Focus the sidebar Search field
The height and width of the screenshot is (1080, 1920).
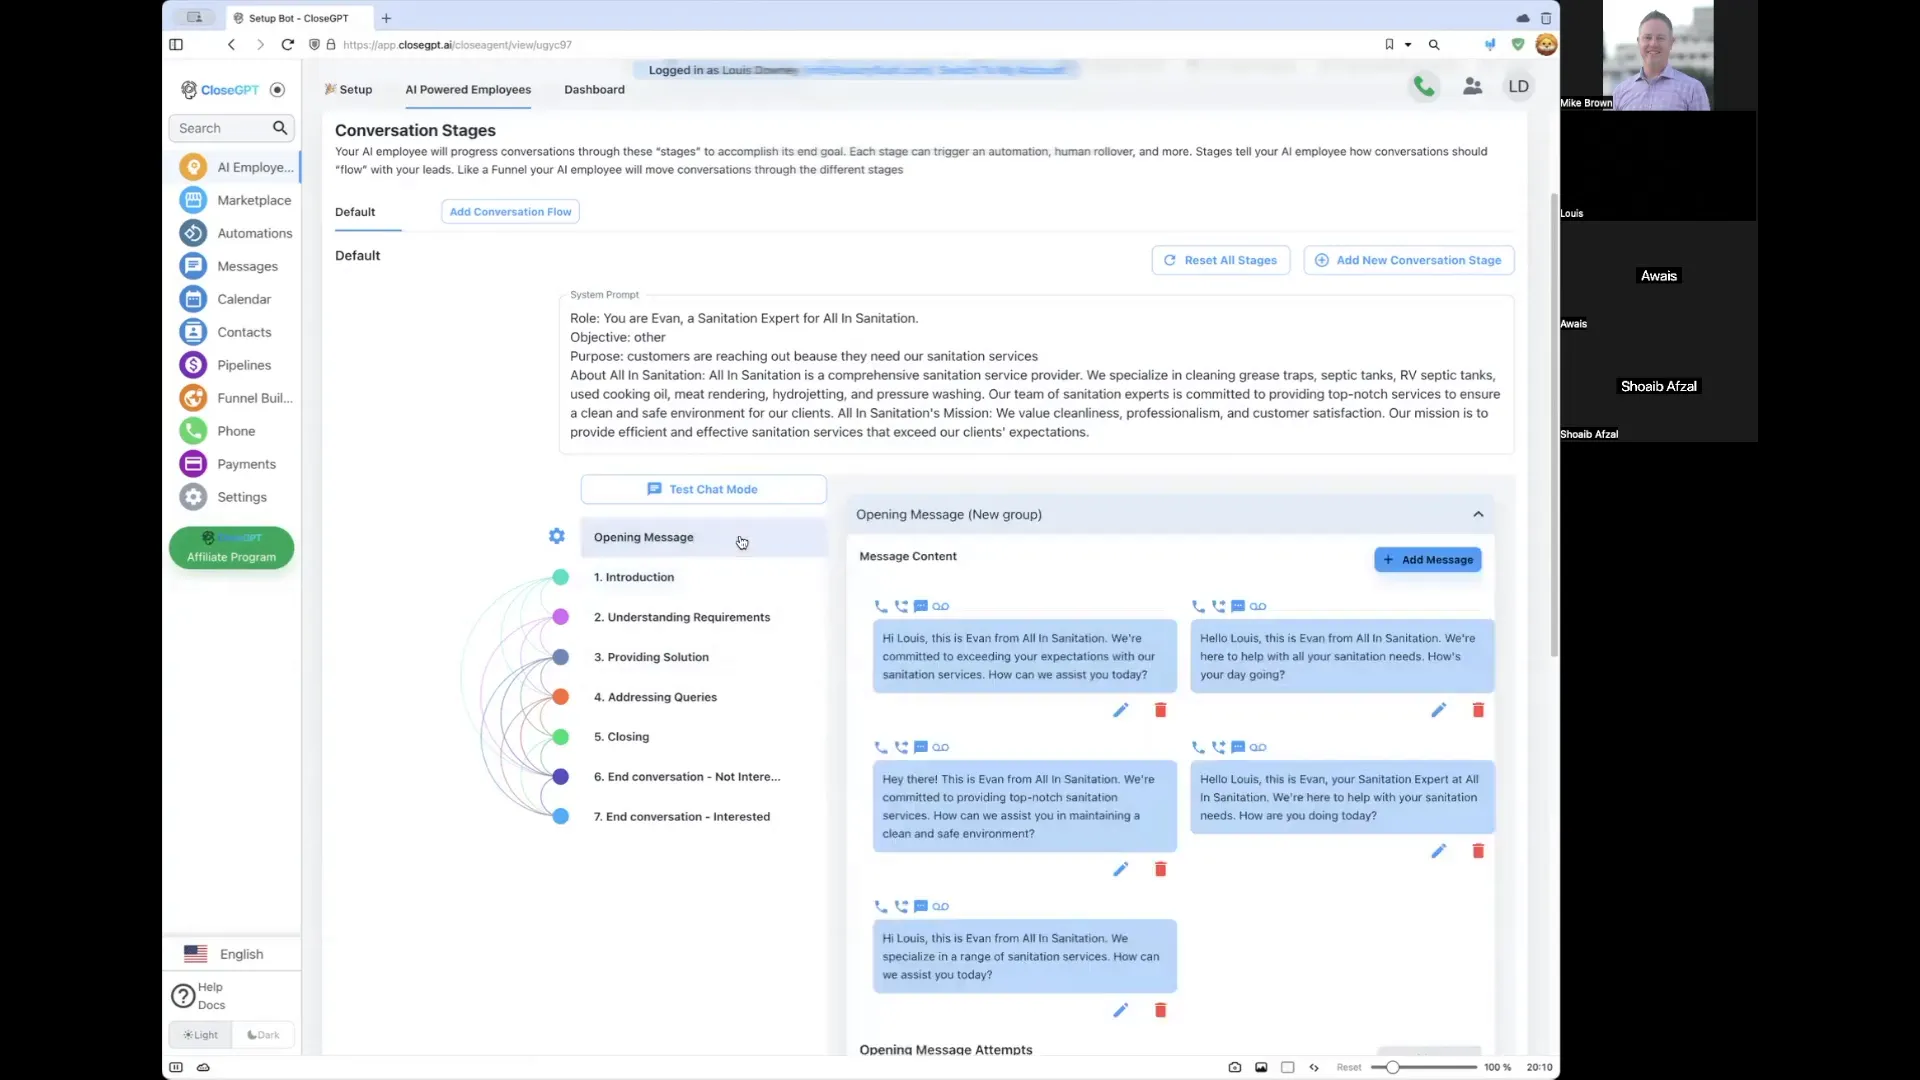click(222, 128)
